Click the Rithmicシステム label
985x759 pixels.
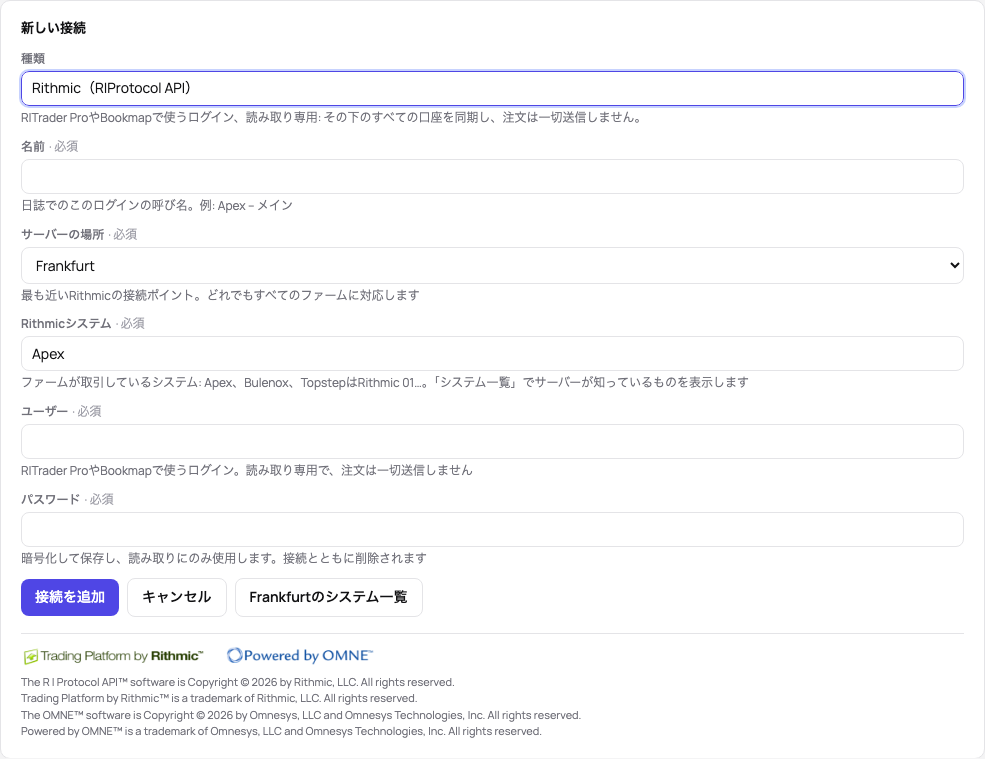point(66,324)
